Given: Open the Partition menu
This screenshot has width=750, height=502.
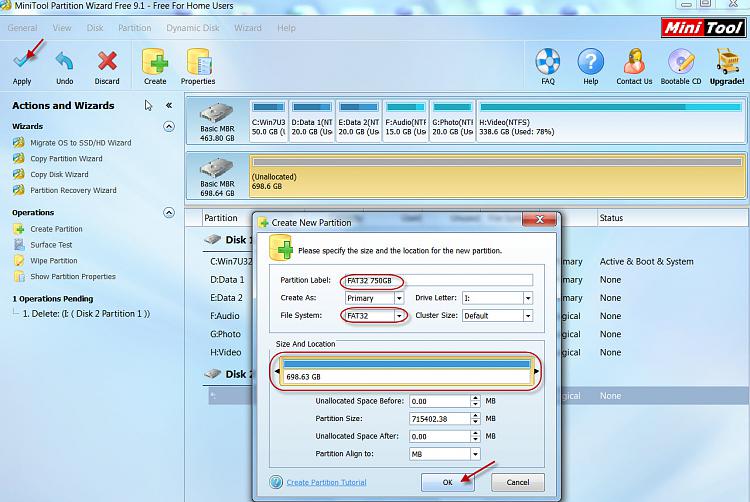Looking at the screenshot, I should pos(134,28).
